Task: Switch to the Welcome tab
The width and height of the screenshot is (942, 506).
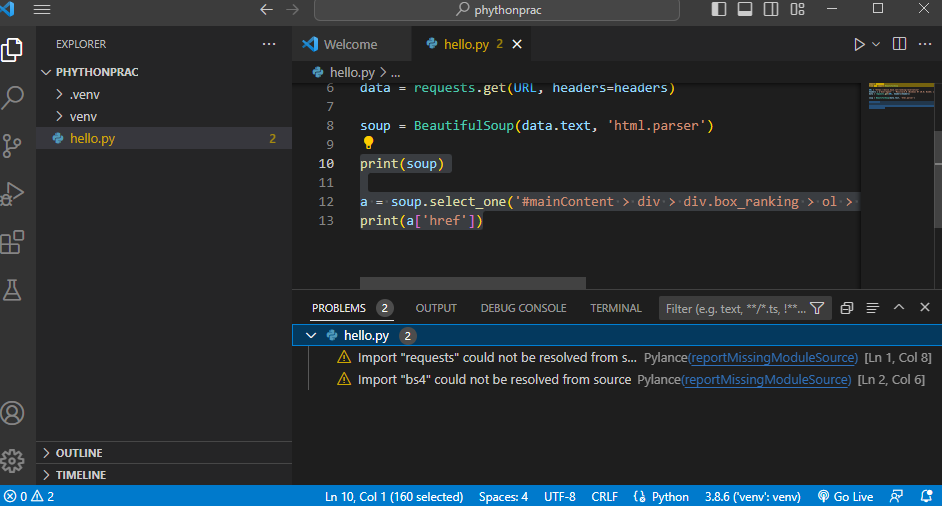Action: click(x=351, y=44)
